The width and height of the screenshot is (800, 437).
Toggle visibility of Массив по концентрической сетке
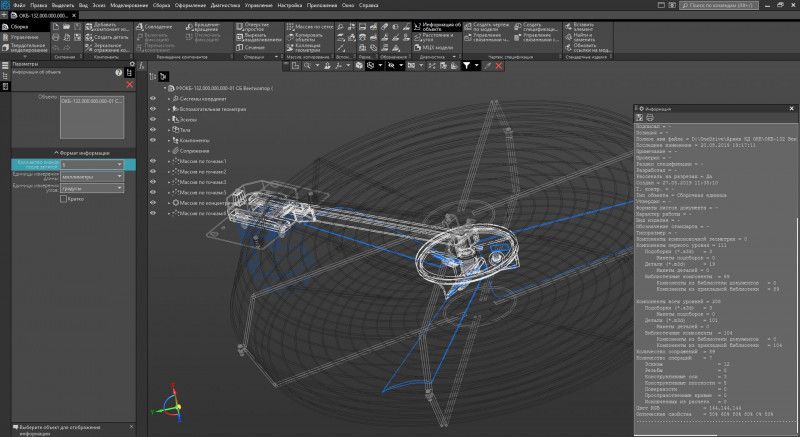[153, 203]
